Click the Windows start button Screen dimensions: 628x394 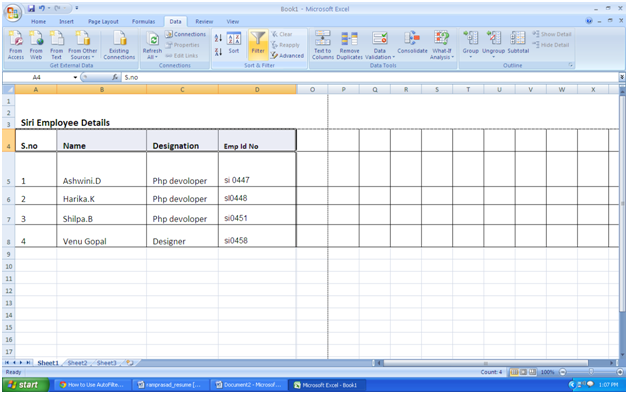[x=25, y=385]
